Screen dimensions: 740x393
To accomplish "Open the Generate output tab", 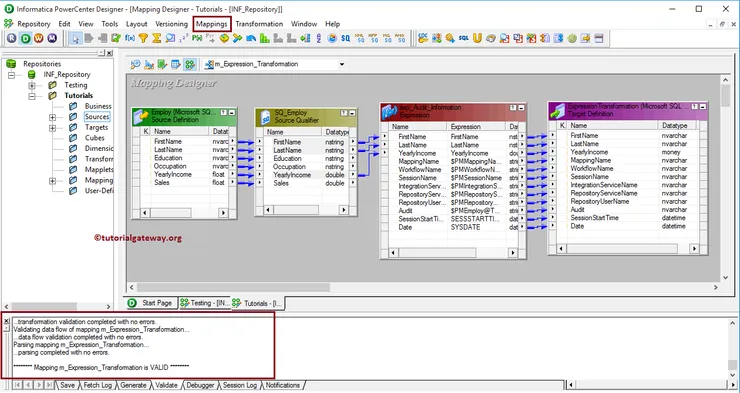I will pyautogui.click(x=133, y=385).
